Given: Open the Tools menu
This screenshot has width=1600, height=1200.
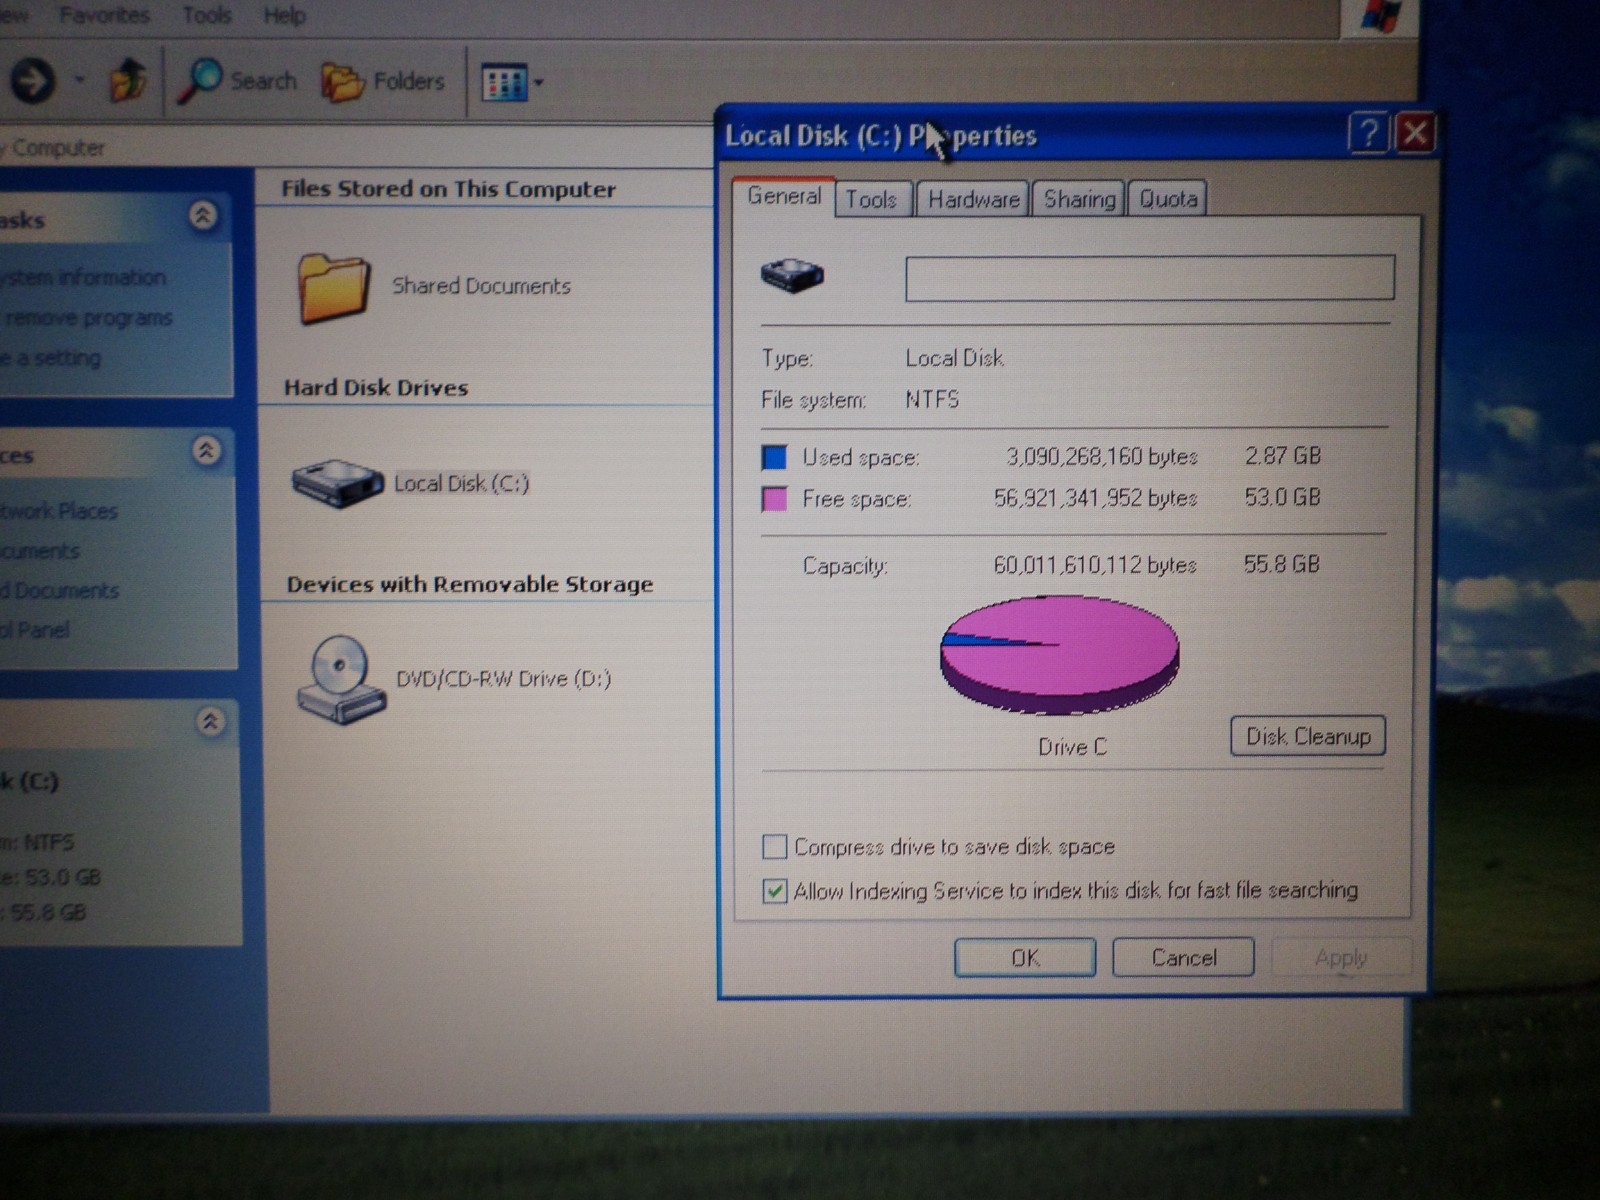Looking at the screenshot, I should pos(207,15).
